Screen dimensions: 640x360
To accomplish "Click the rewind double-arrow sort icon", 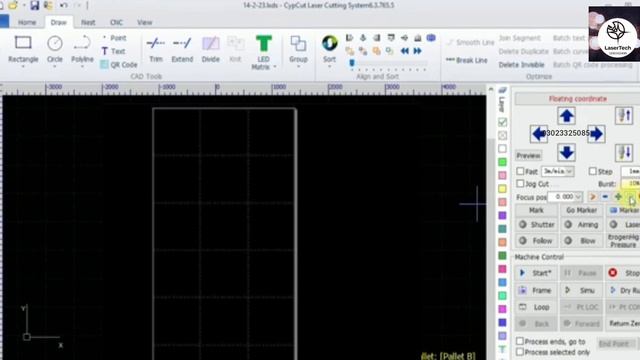I will click(404, 51).
